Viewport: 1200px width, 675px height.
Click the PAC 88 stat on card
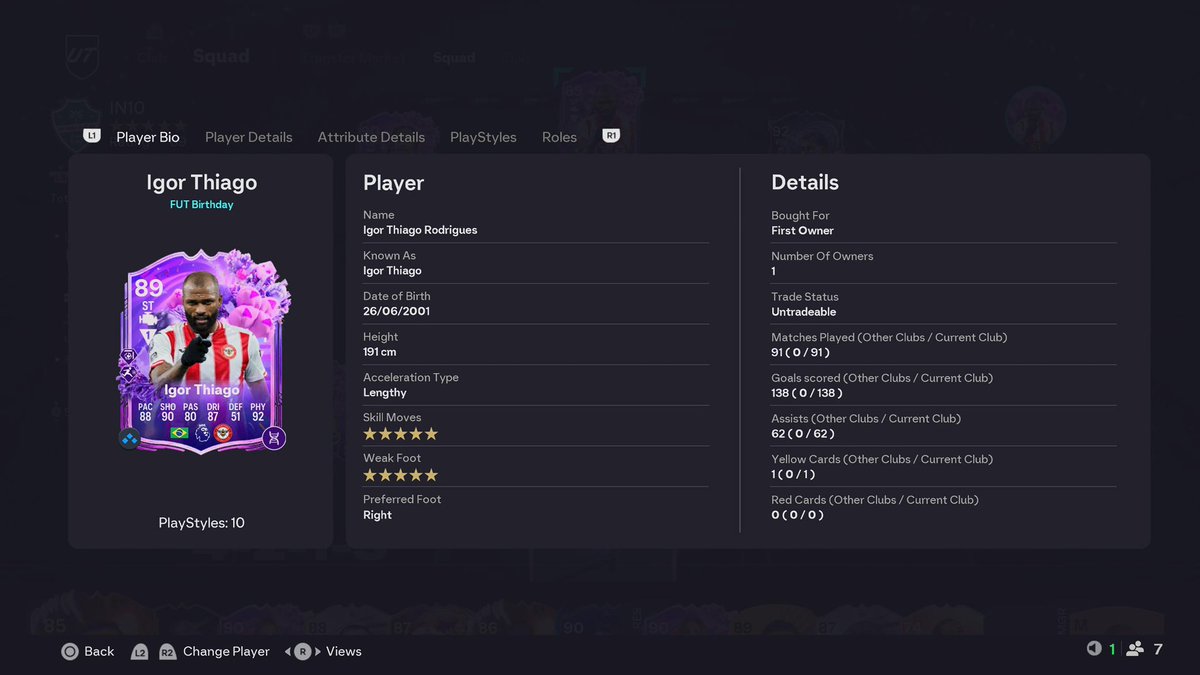pyautogui.click(x=146, y=412)
